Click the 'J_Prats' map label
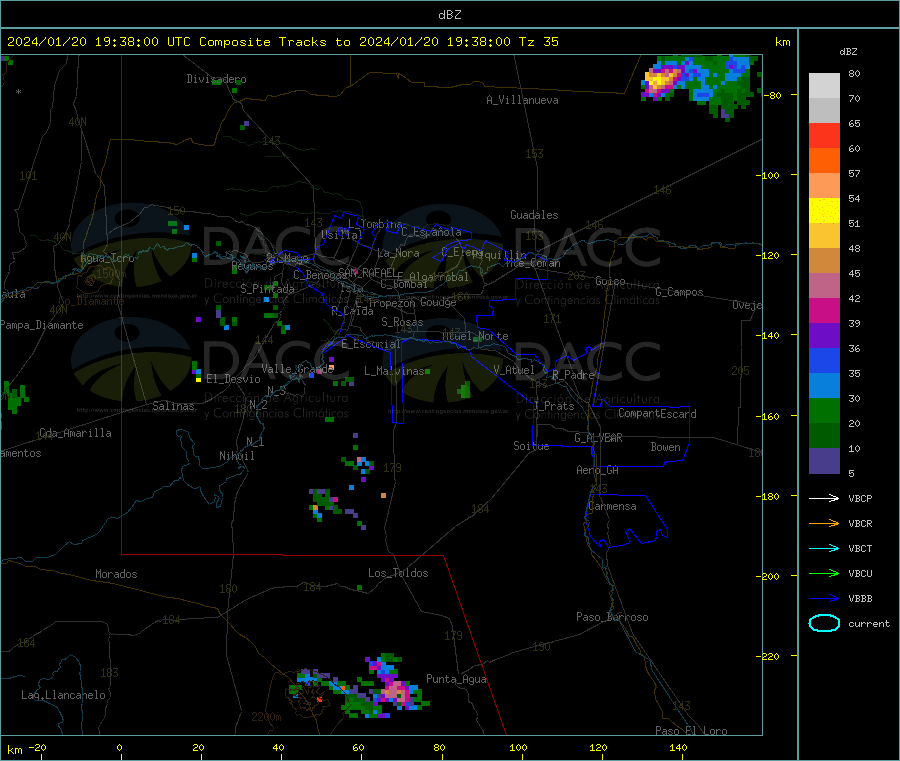This screenshot has width=900, height=761. (x=553, y=406)
